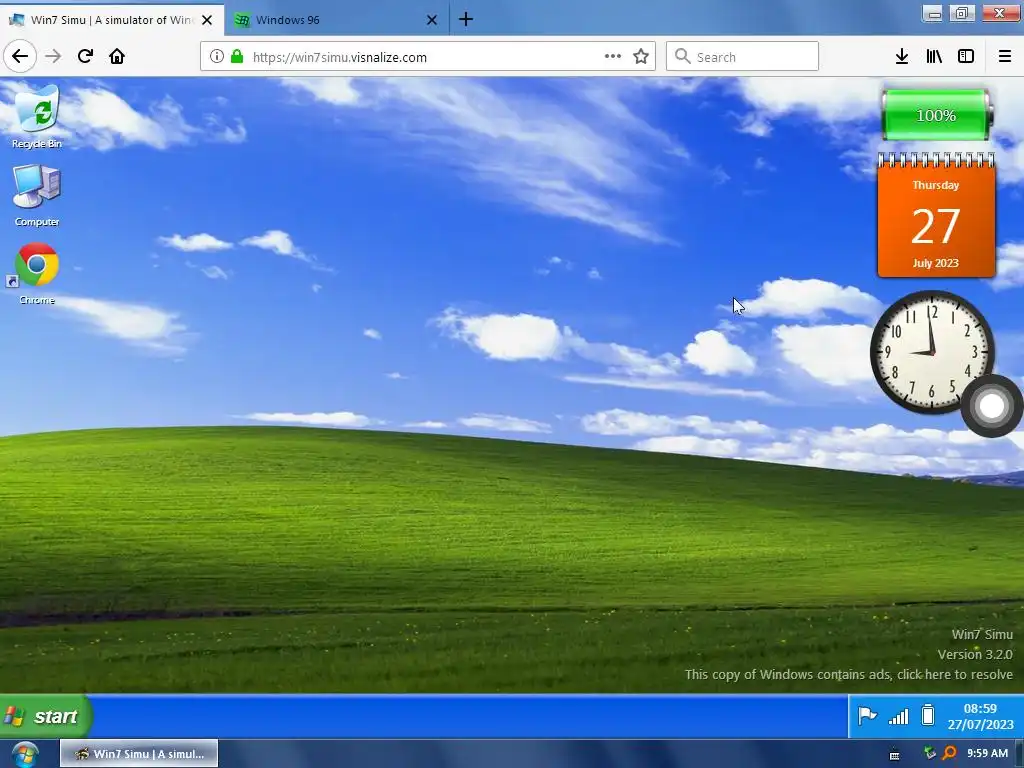Click the host Windows Start orb
Image resolution: width=1024 pixels, height=768 pixels.
tap(25, 754)
